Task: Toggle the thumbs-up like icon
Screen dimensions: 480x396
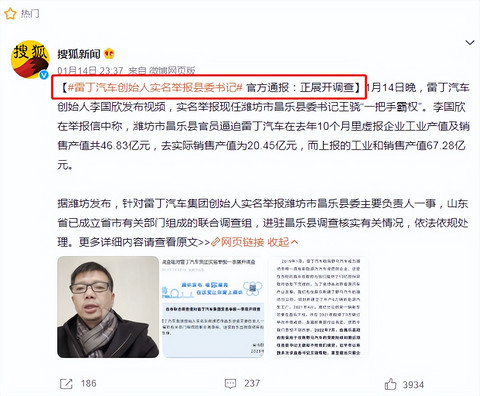Action: (x=391, y=384)
